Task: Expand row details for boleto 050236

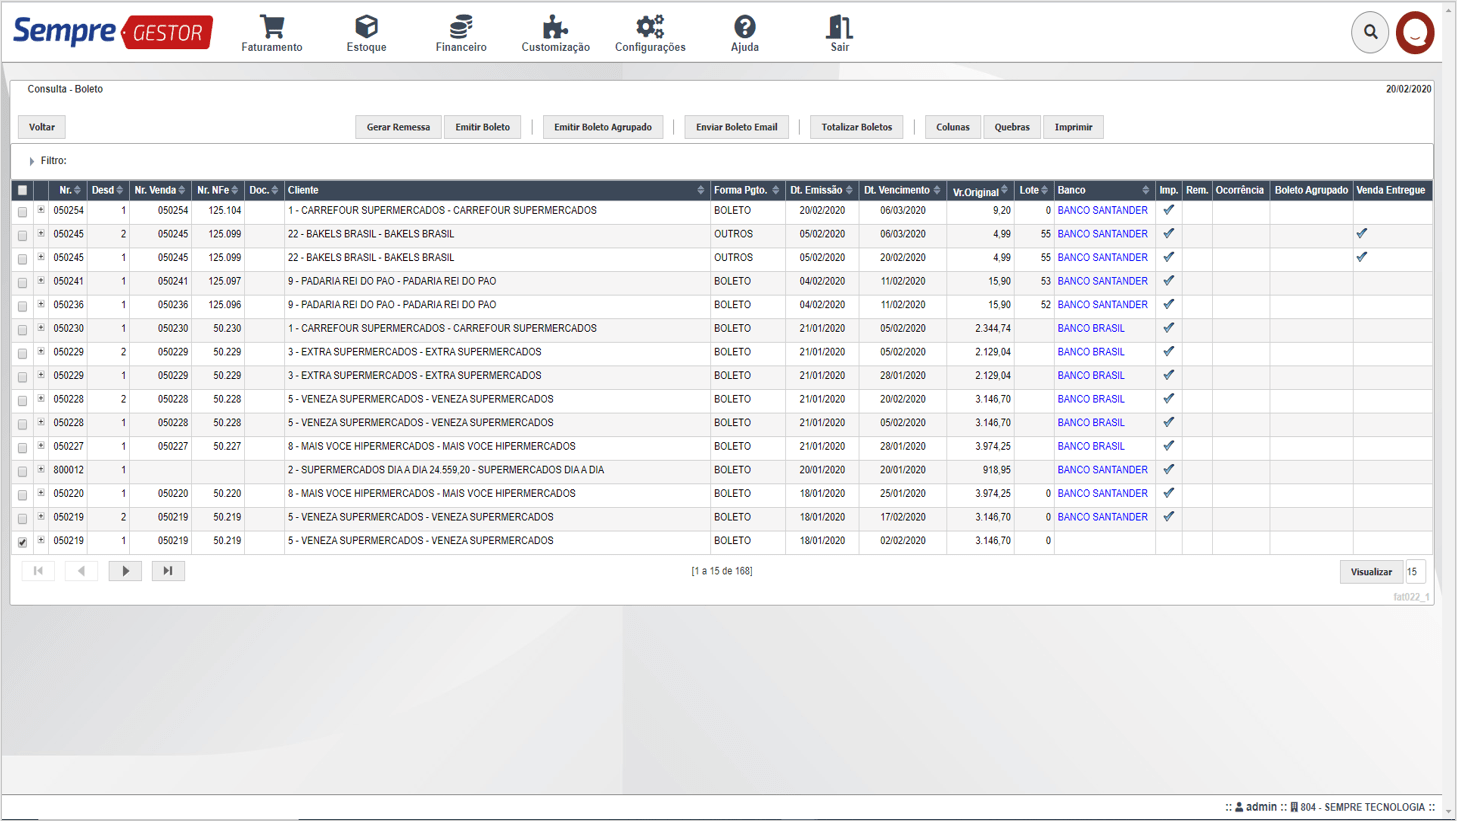Action: tap(41, 304)
